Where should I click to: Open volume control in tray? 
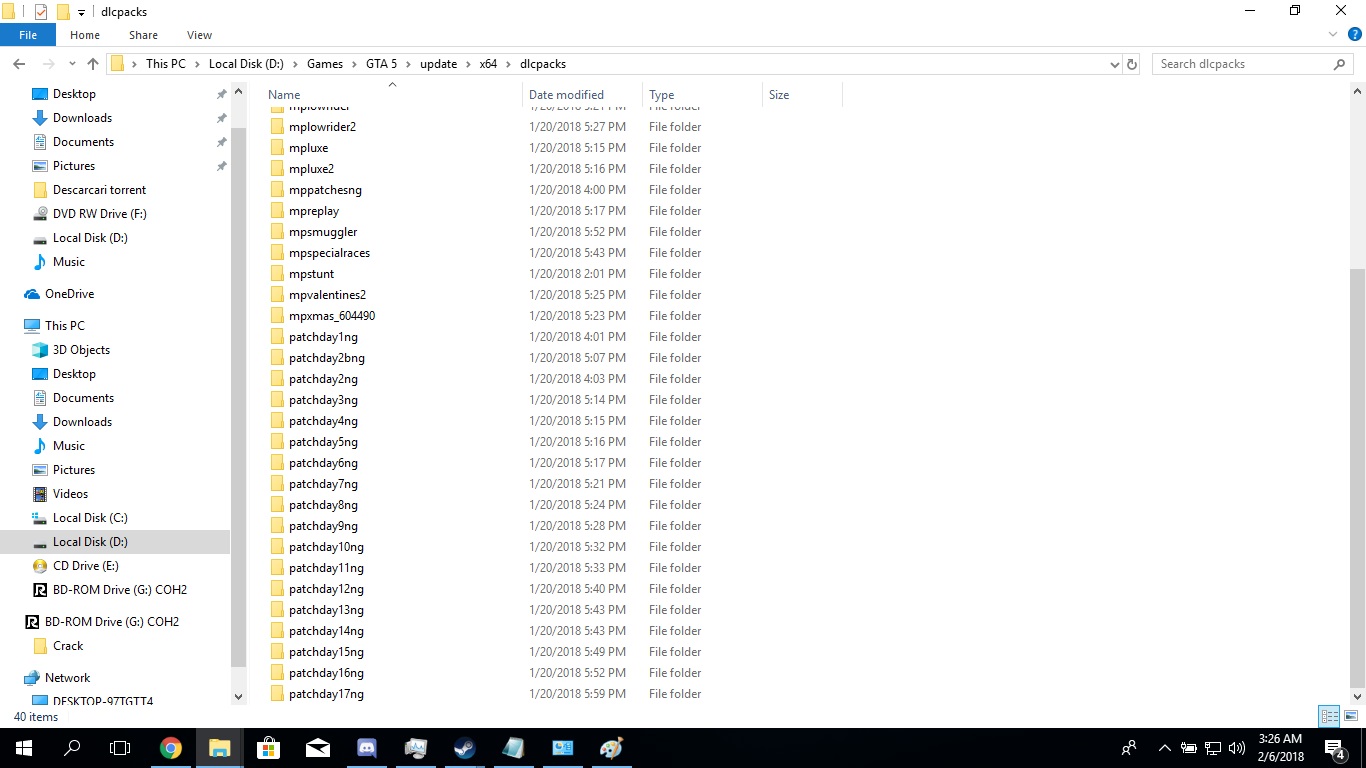(1237, 748)
